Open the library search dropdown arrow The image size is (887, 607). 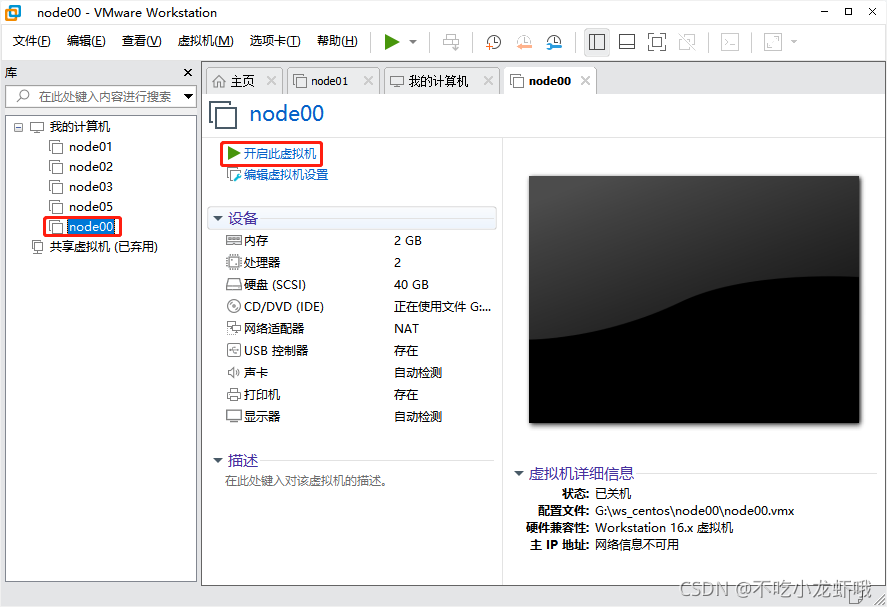(188, 97)
